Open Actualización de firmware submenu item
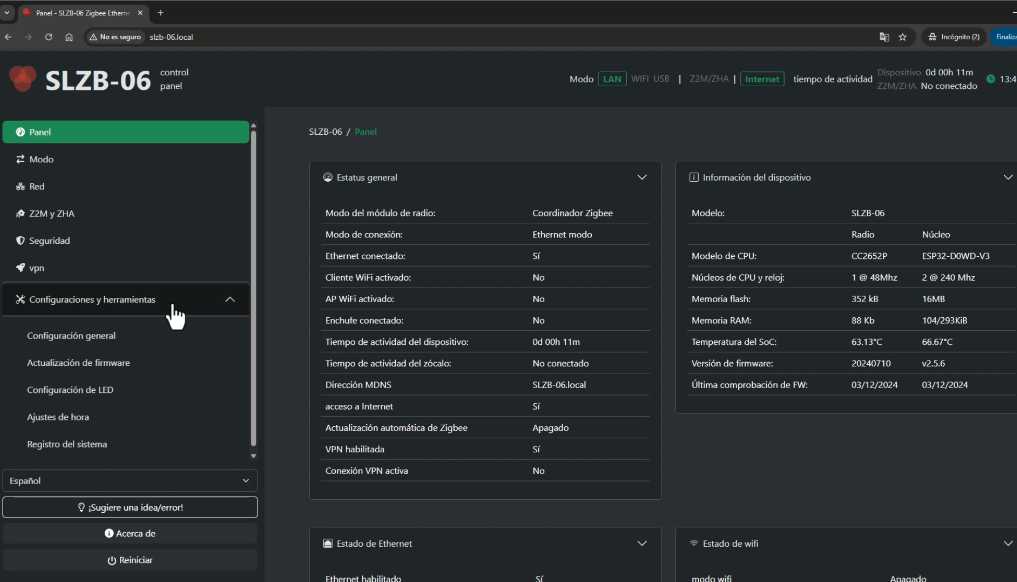The image size is (1017, 582). (x=78, y=363)
